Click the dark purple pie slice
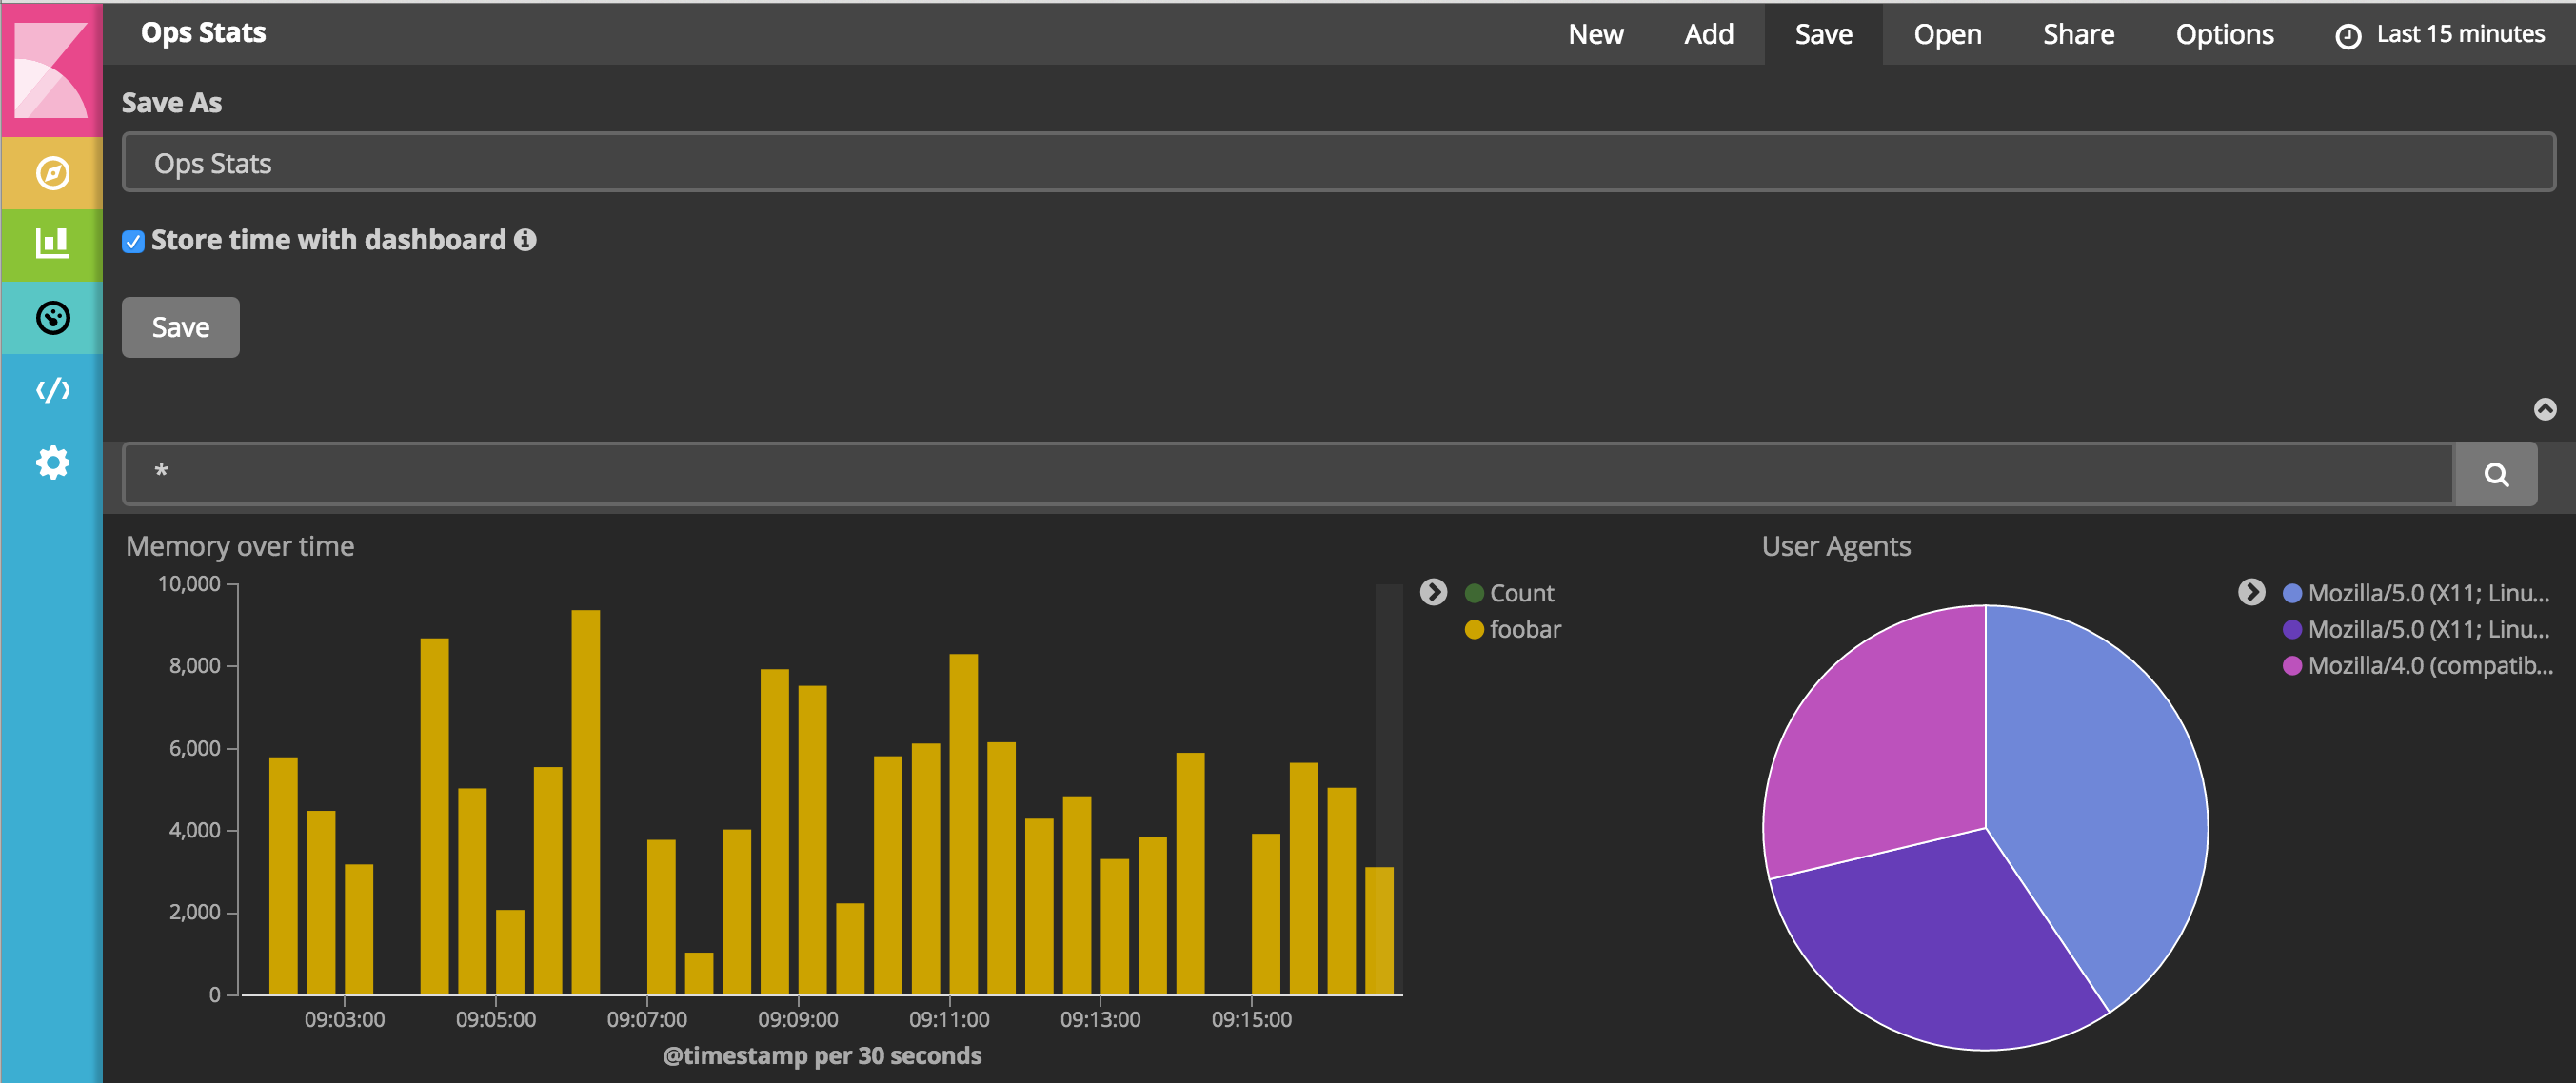The image size is (2576, 1083). [x=1930, y=945]
